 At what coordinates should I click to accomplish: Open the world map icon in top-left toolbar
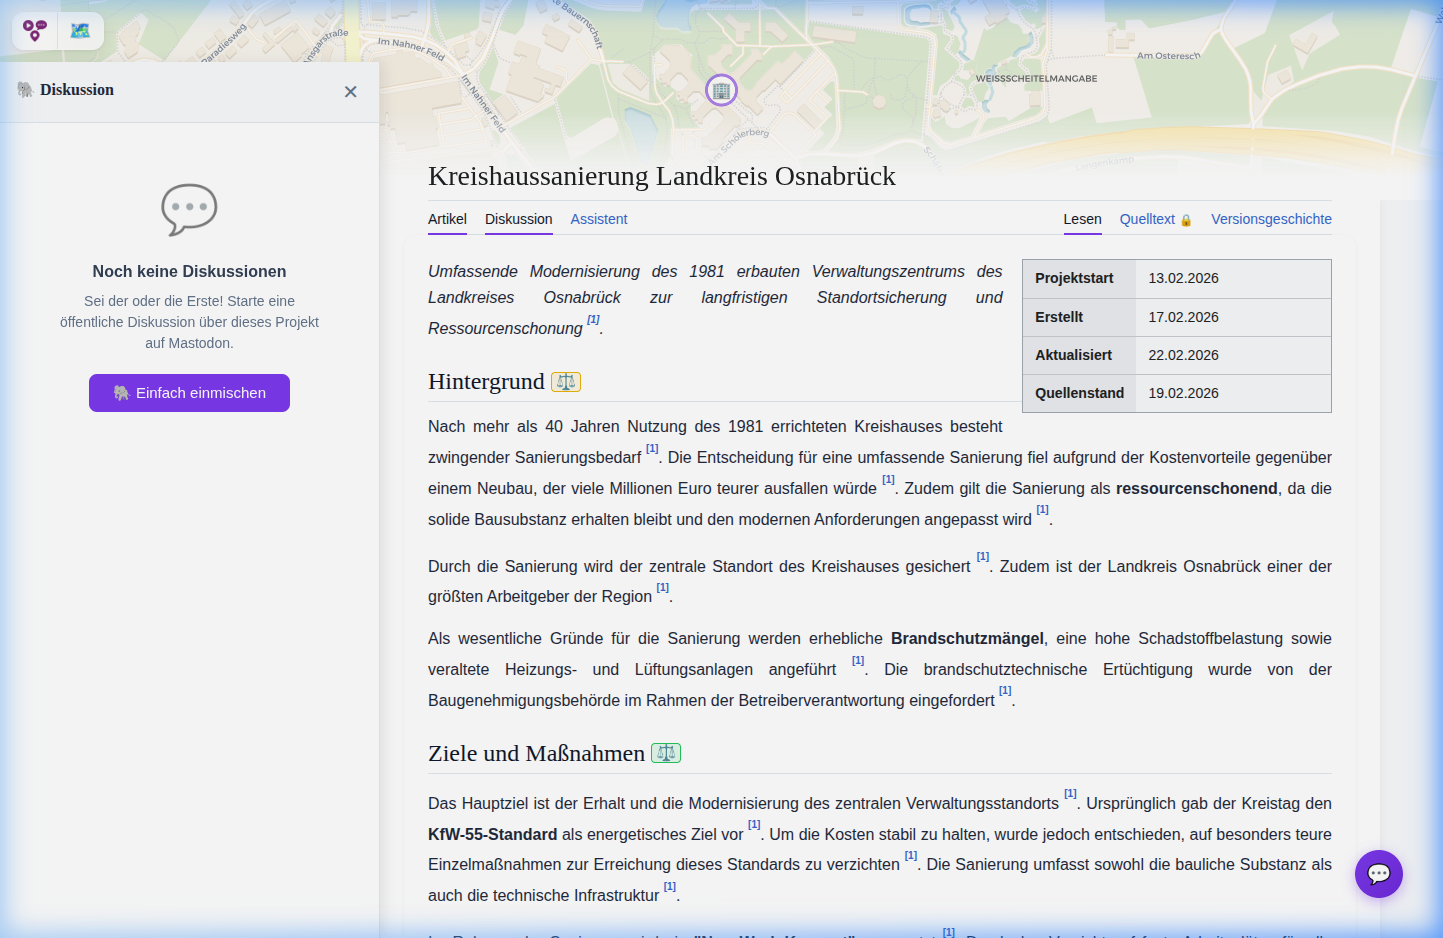coord(81,30)
